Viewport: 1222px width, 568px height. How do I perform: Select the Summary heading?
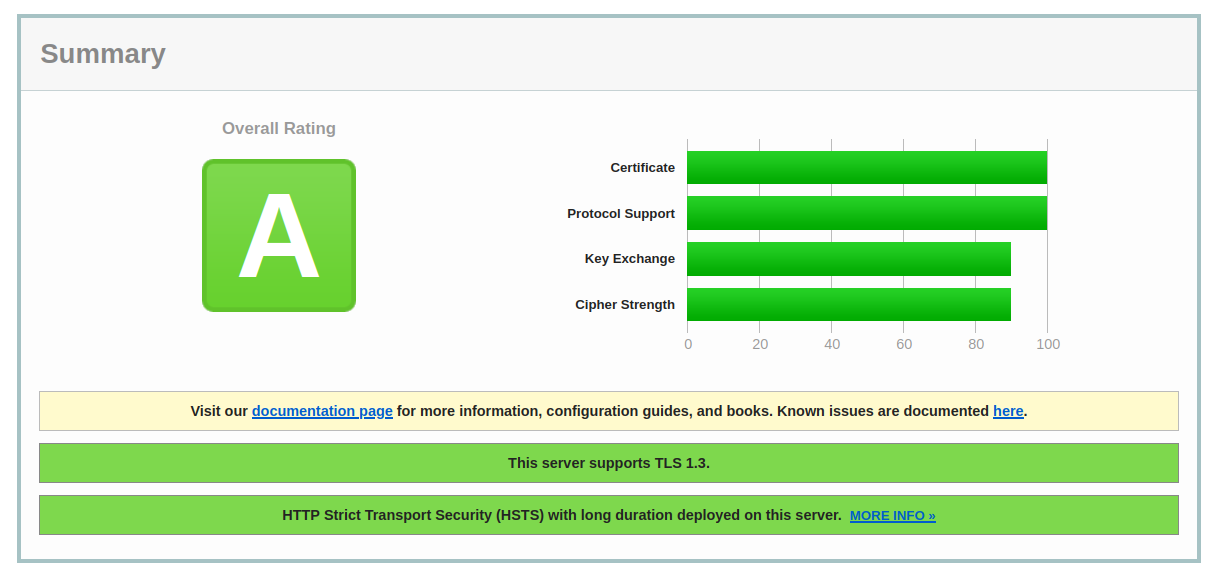tap(103, 54)
